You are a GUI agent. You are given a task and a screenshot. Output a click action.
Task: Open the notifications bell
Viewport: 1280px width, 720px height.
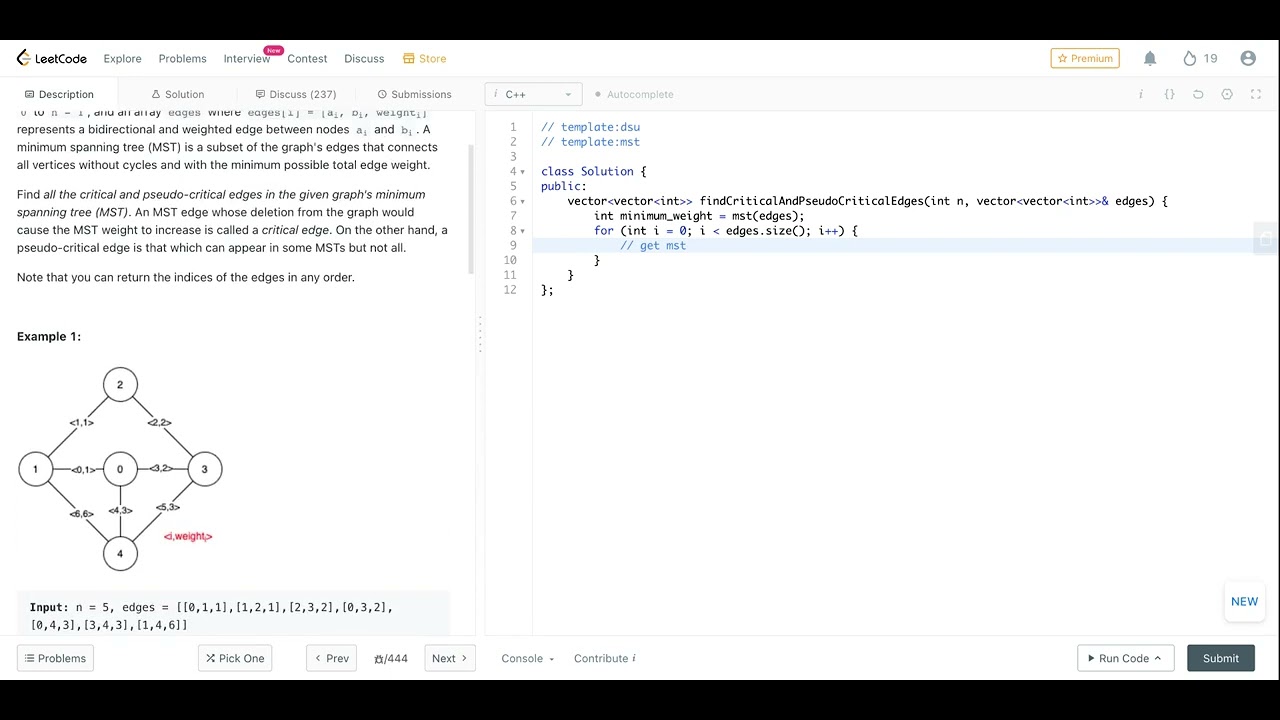pos(1150,58)
